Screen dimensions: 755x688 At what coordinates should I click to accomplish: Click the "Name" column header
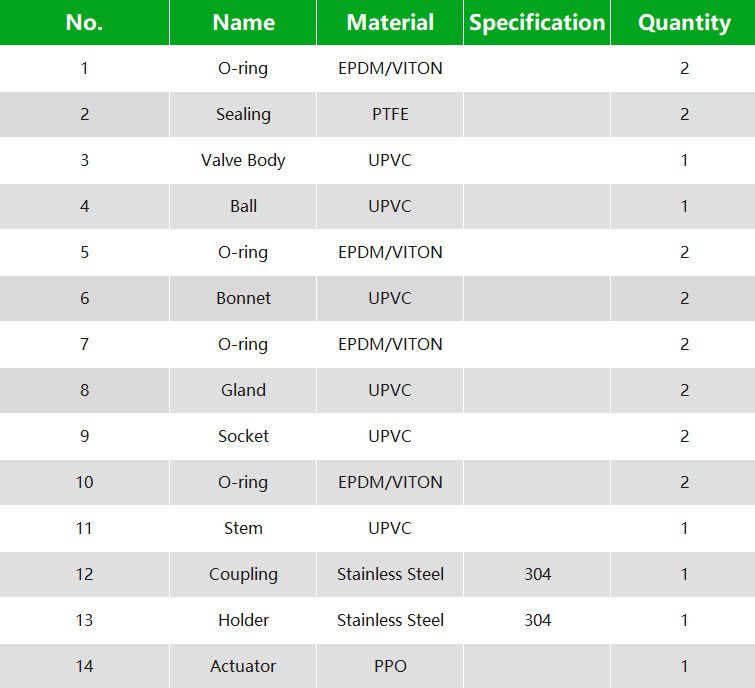(x=243, y=23)
